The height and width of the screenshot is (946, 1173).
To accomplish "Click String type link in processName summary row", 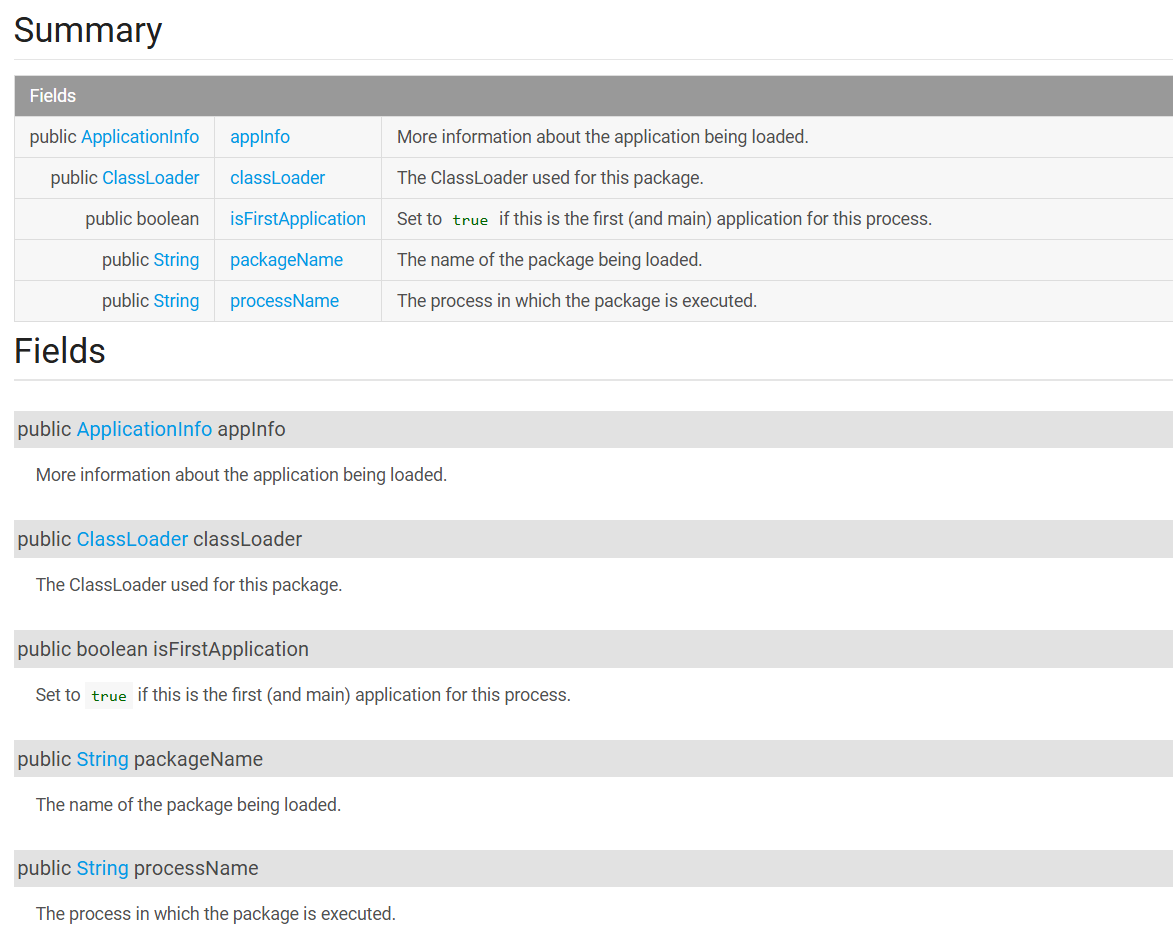I will pyautogui.click(x=176, y=301).
